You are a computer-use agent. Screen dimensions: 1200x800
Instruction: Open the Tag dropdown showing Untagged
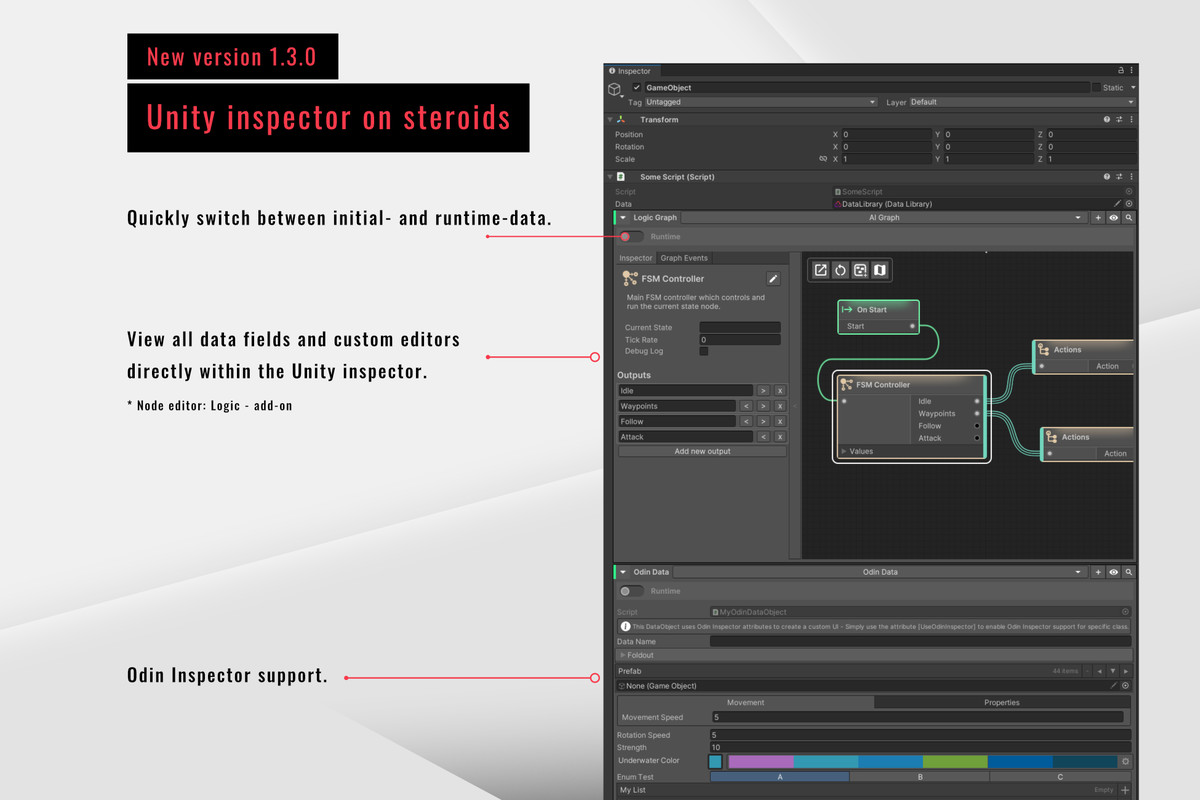pyautogui.click(x=762, y=102)
